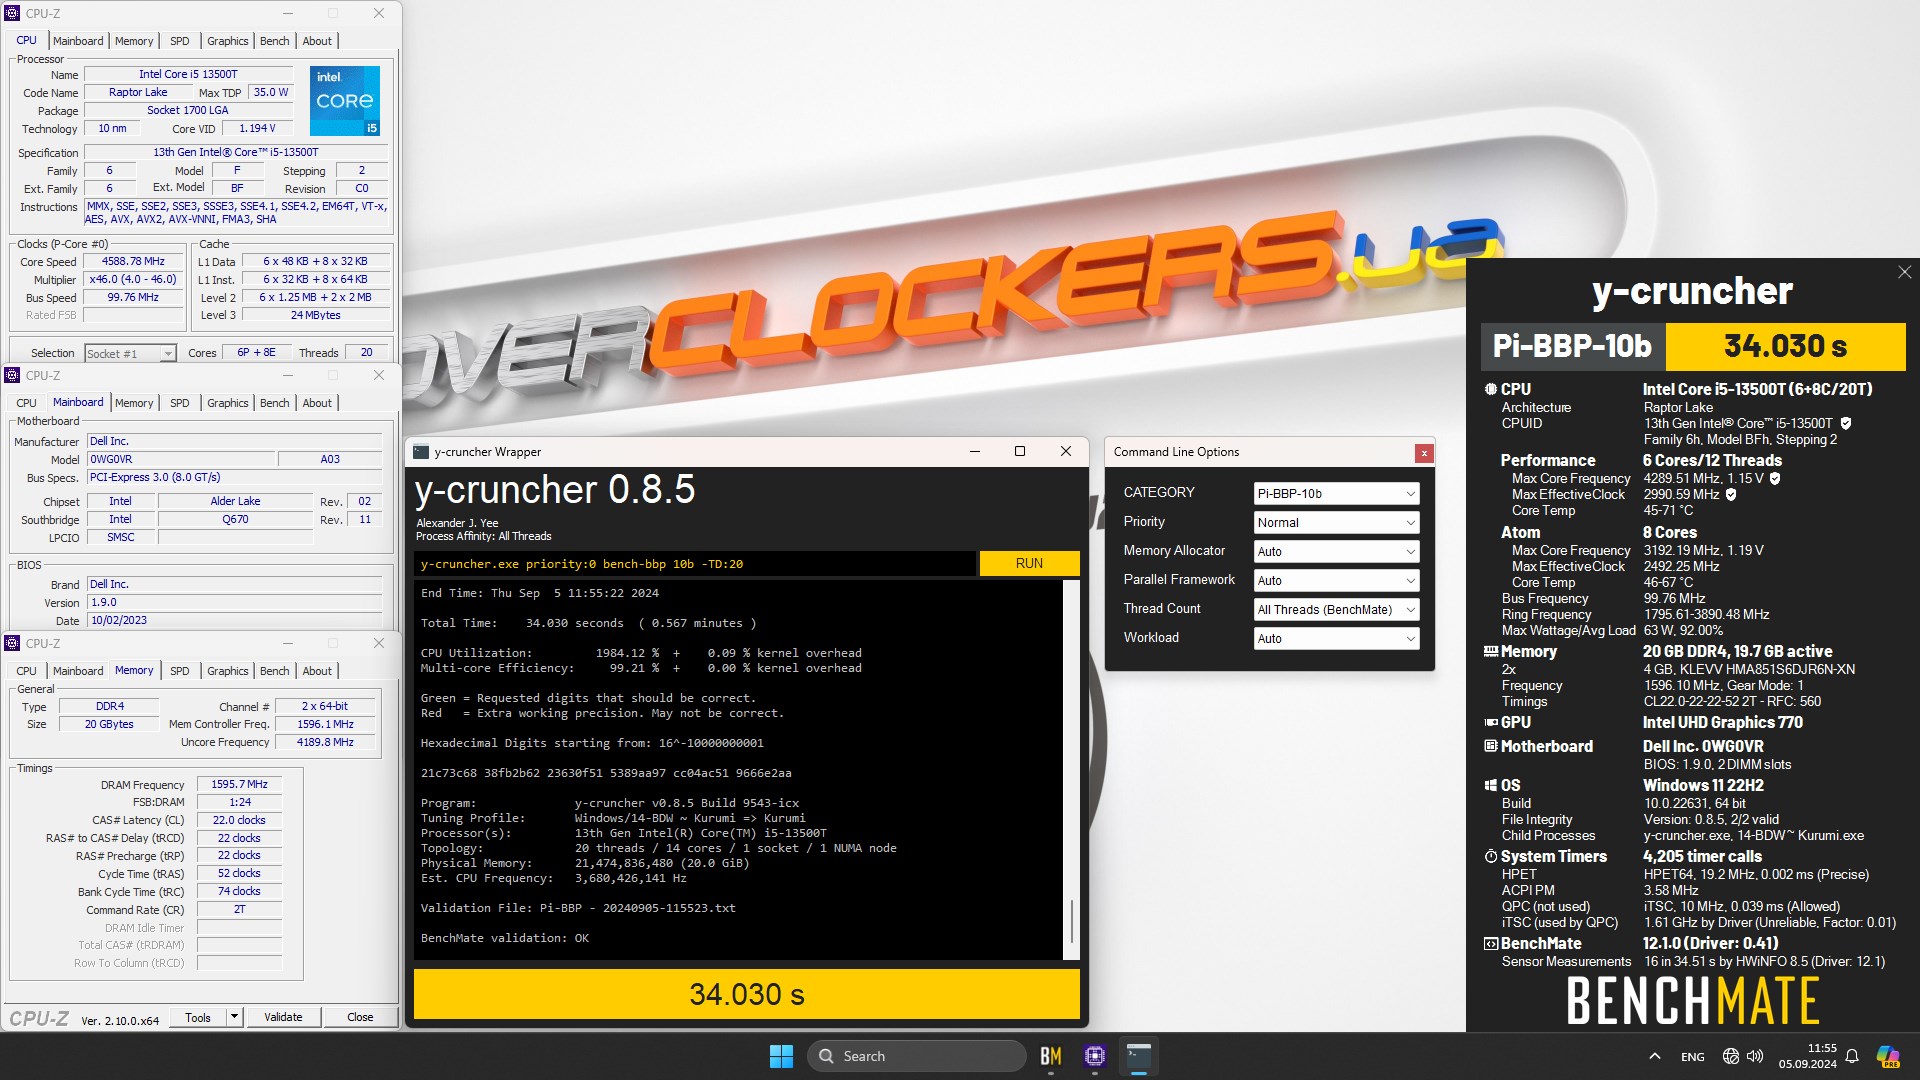
Task: Open network settings in the system tray
Action: tap(1731, 1056)
